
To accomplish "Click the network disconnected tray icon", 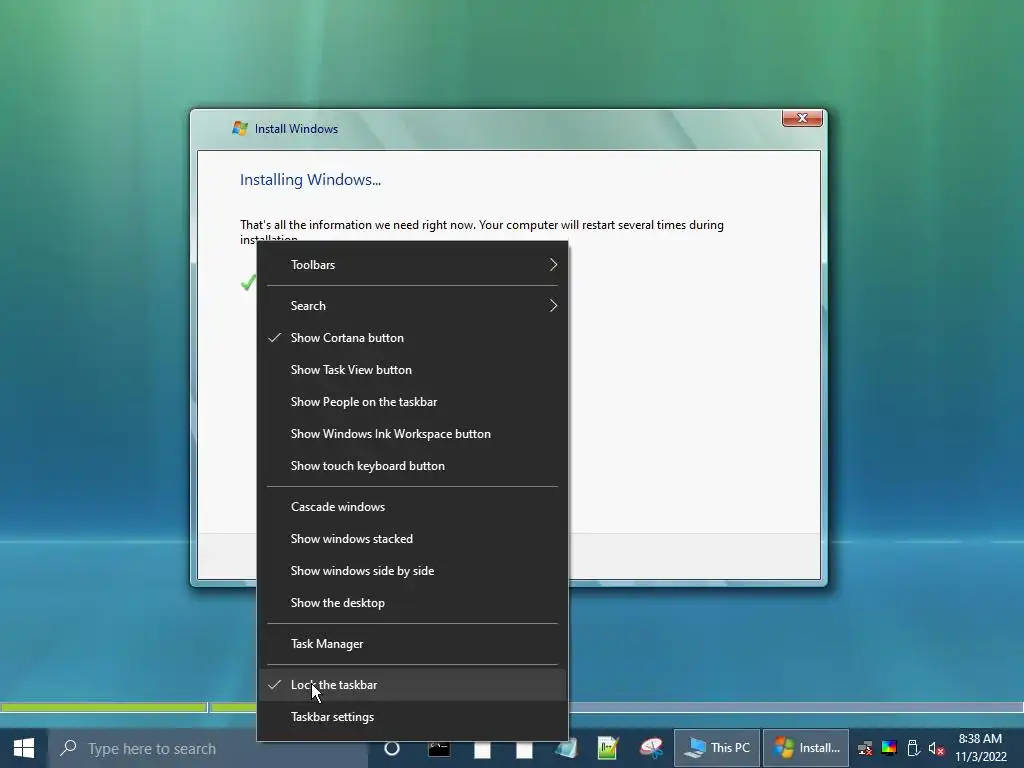I will [865, 748].
